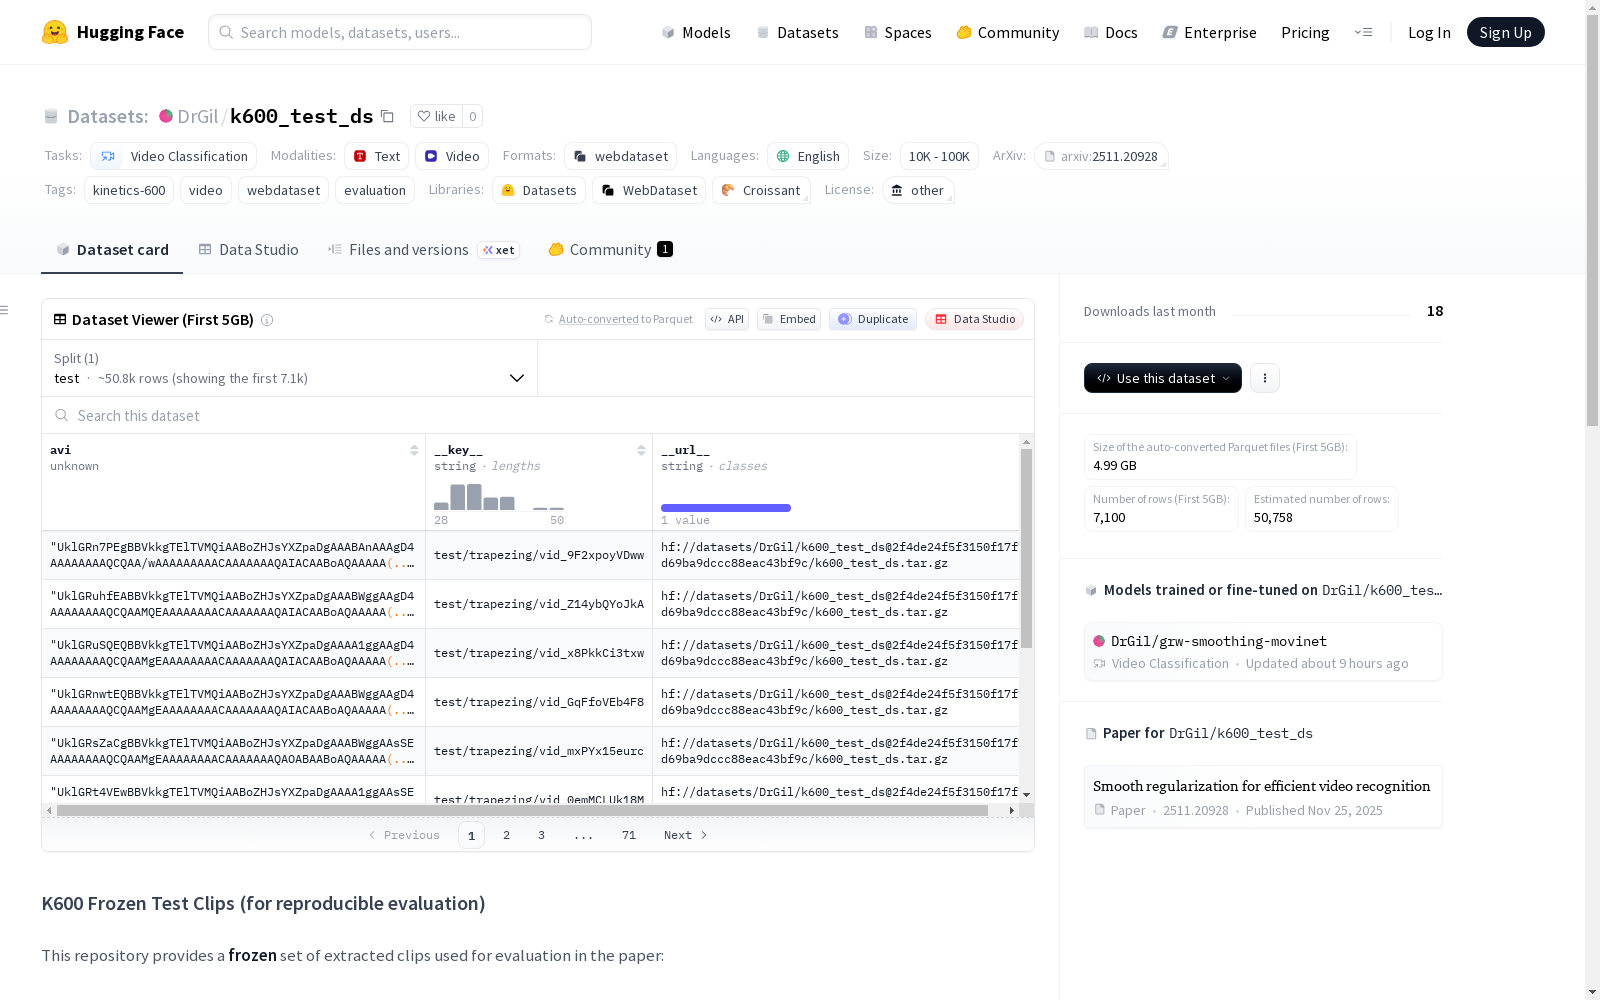This screenshot has height=1000, width=1600.
Task: Sort the __key__ column using its sort arrows
Action: pos(641,450)
